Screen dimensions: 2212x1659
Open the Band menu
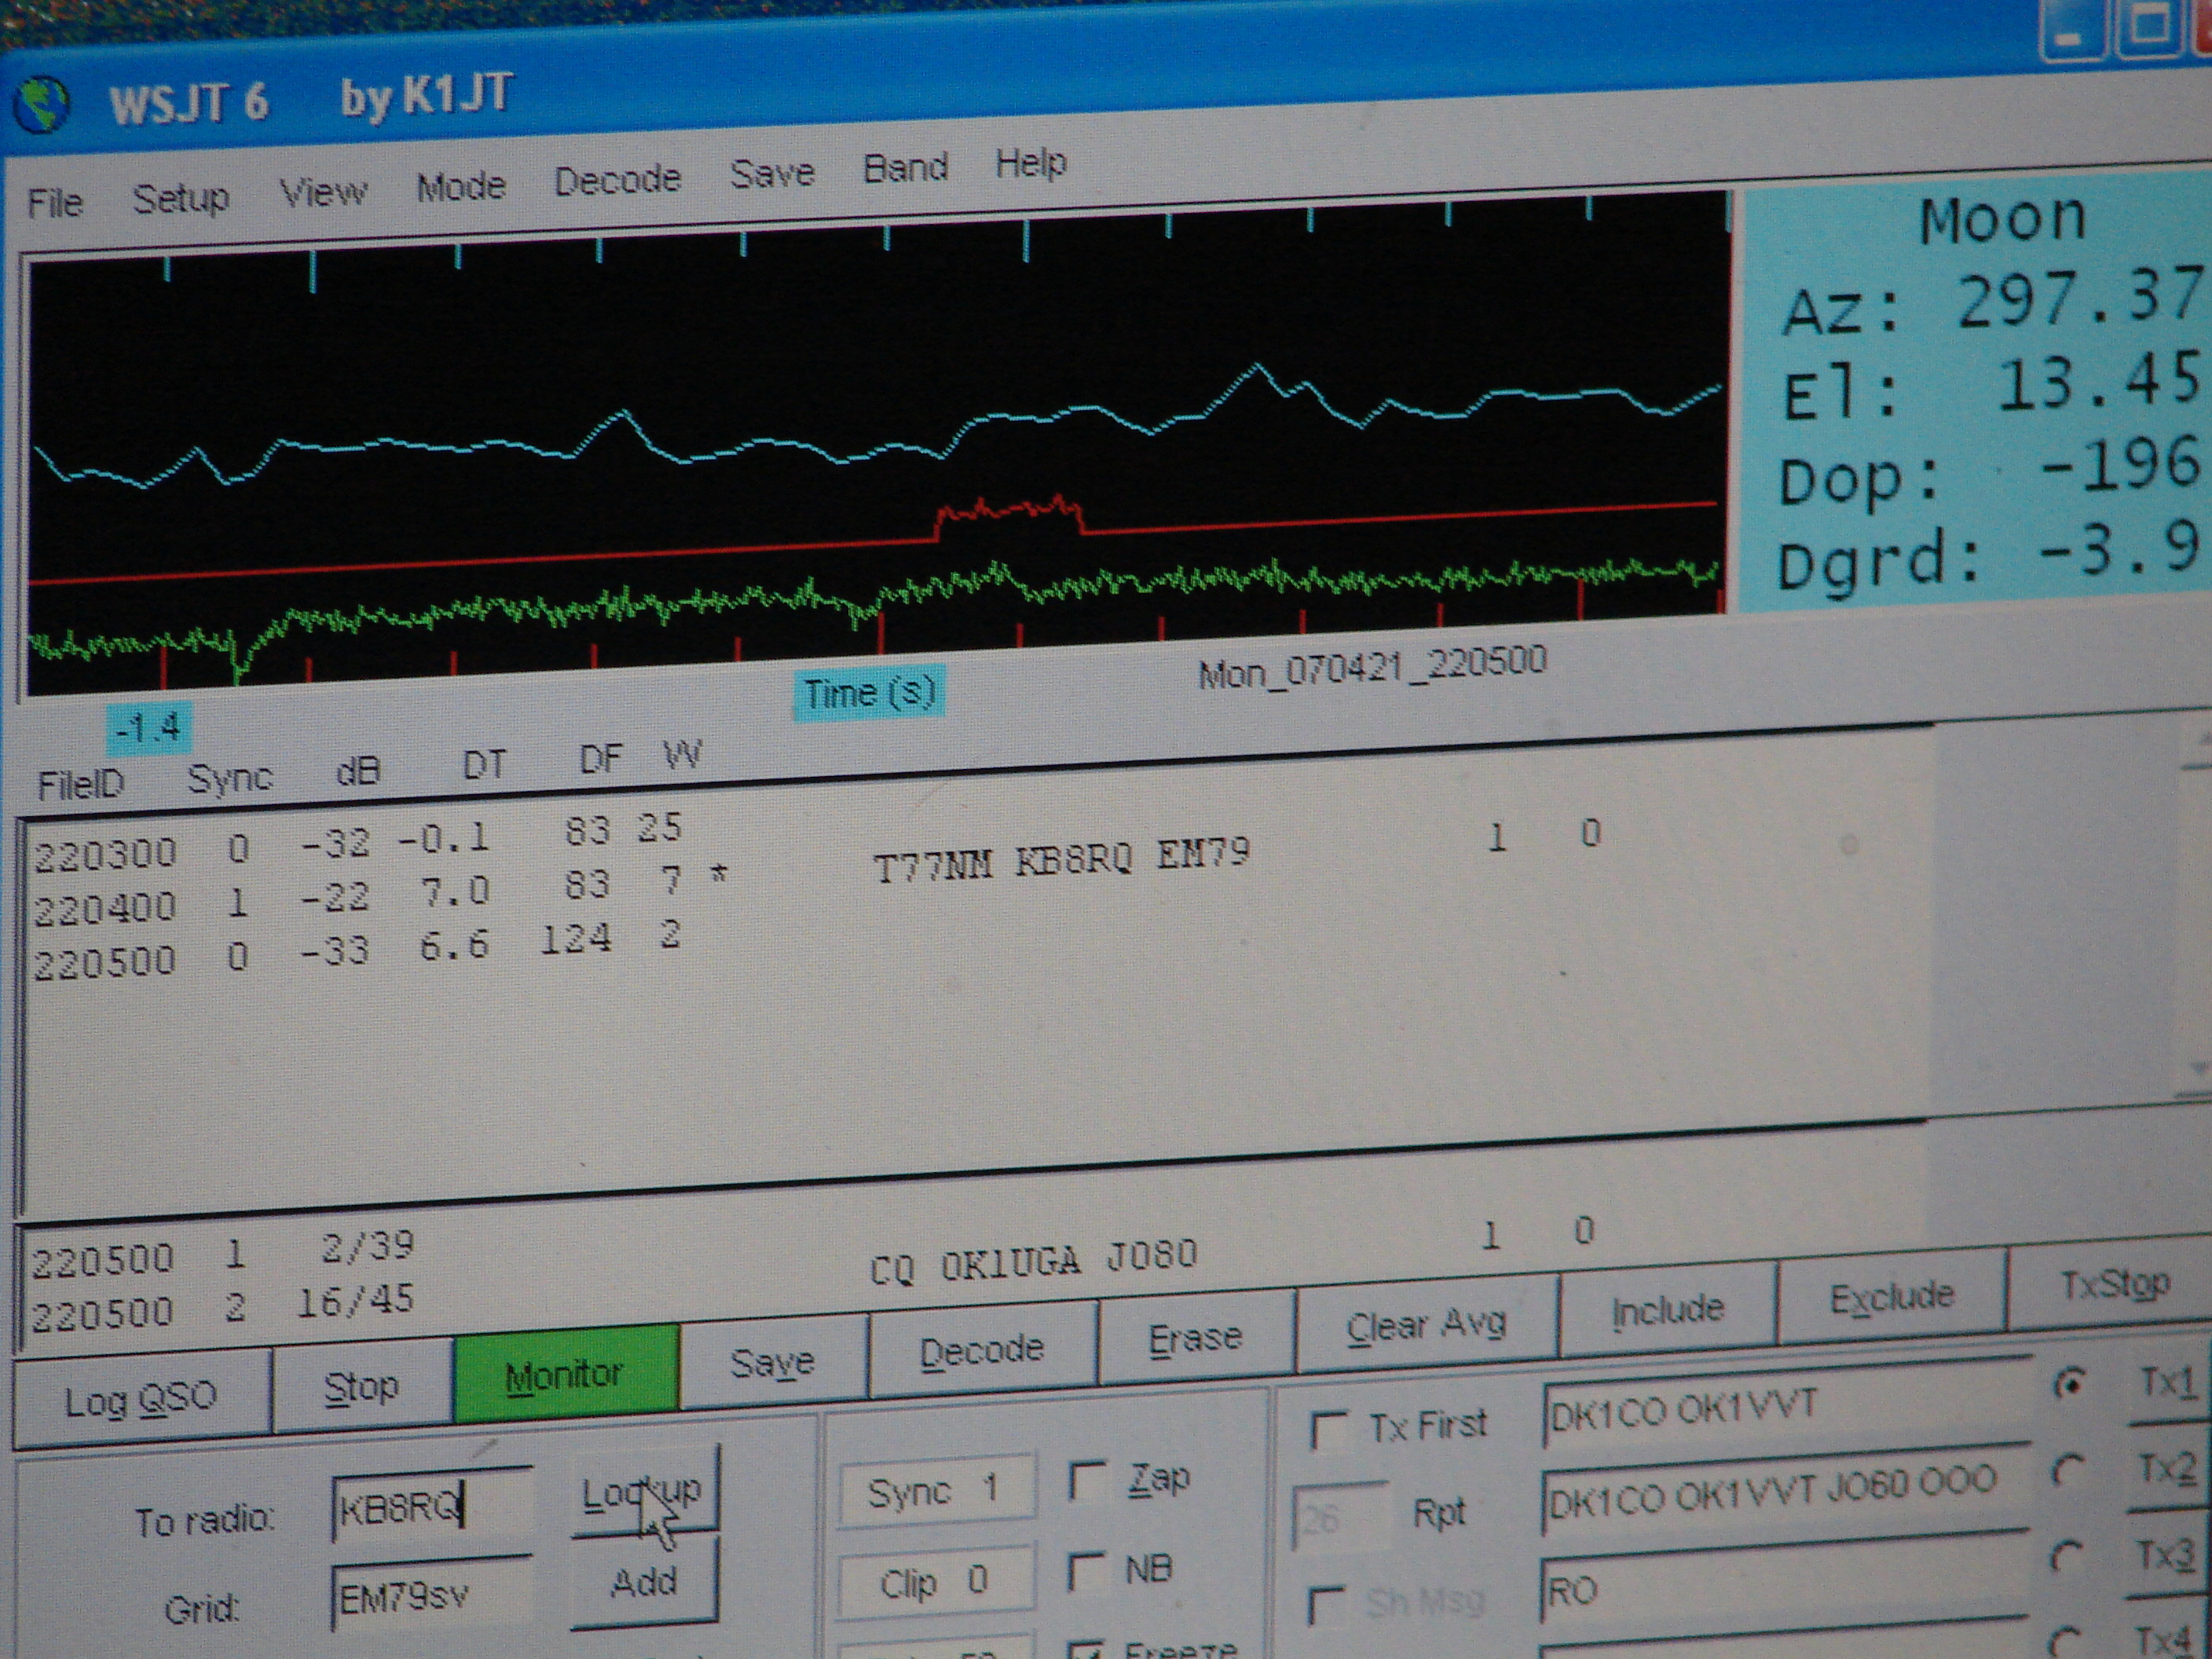[x=905, y=167]
